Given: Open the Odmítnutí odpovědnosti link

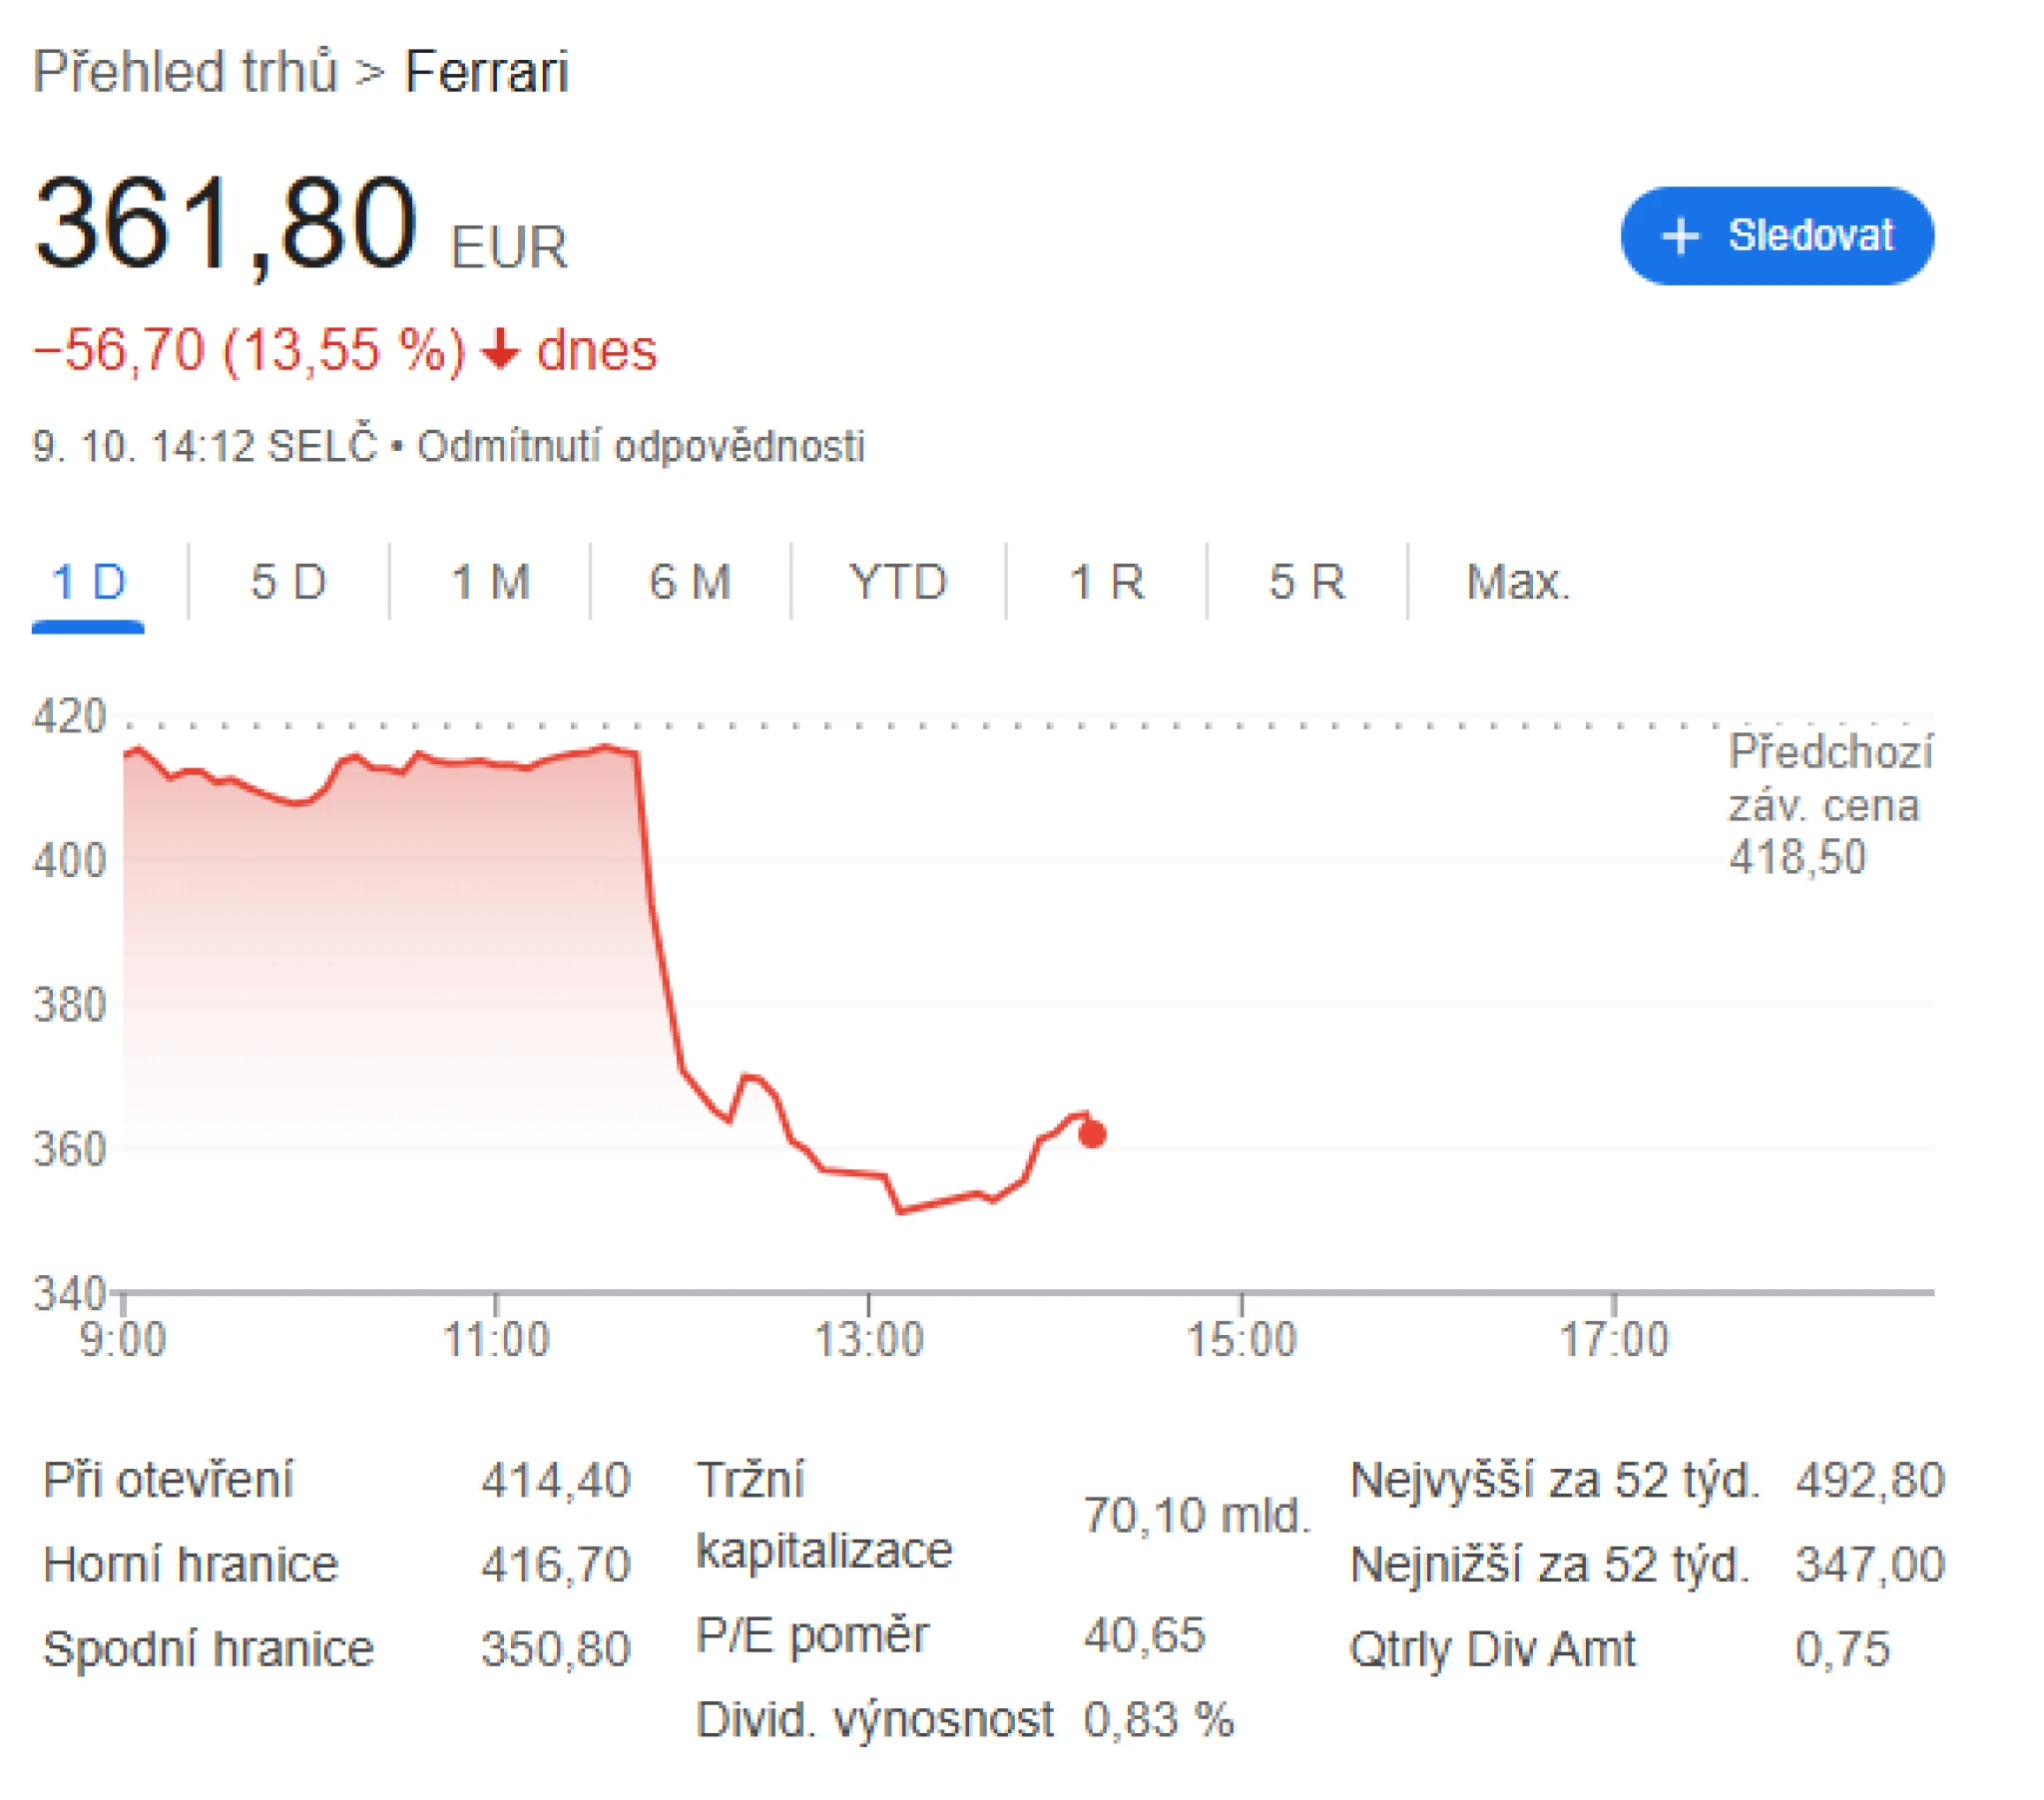Looking at the screenshot, I should click(x=640, y=446).
